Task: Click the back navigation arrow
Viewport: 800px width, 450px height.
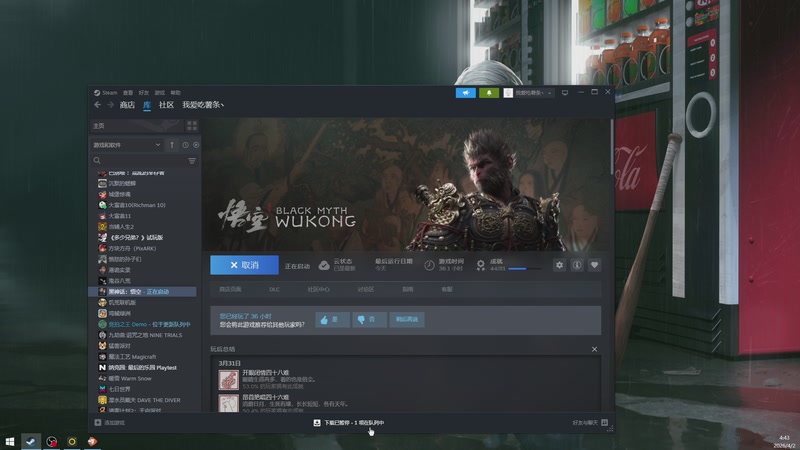Action: (x=97, y=105)
